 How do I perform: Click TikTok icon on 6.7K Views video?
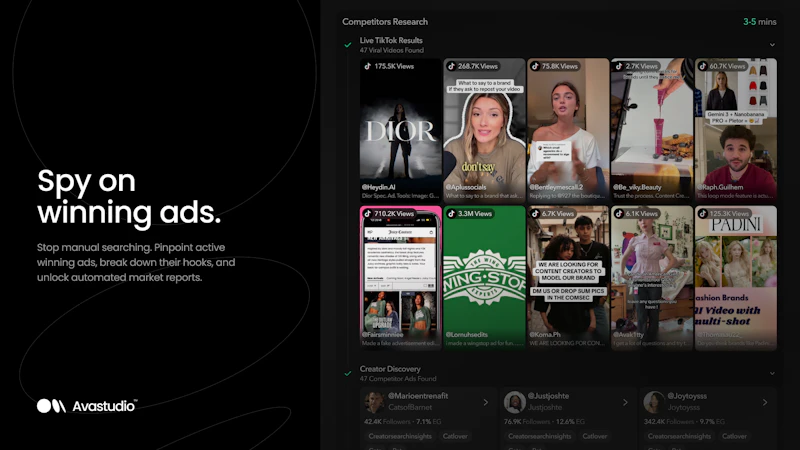click(535, 214)
